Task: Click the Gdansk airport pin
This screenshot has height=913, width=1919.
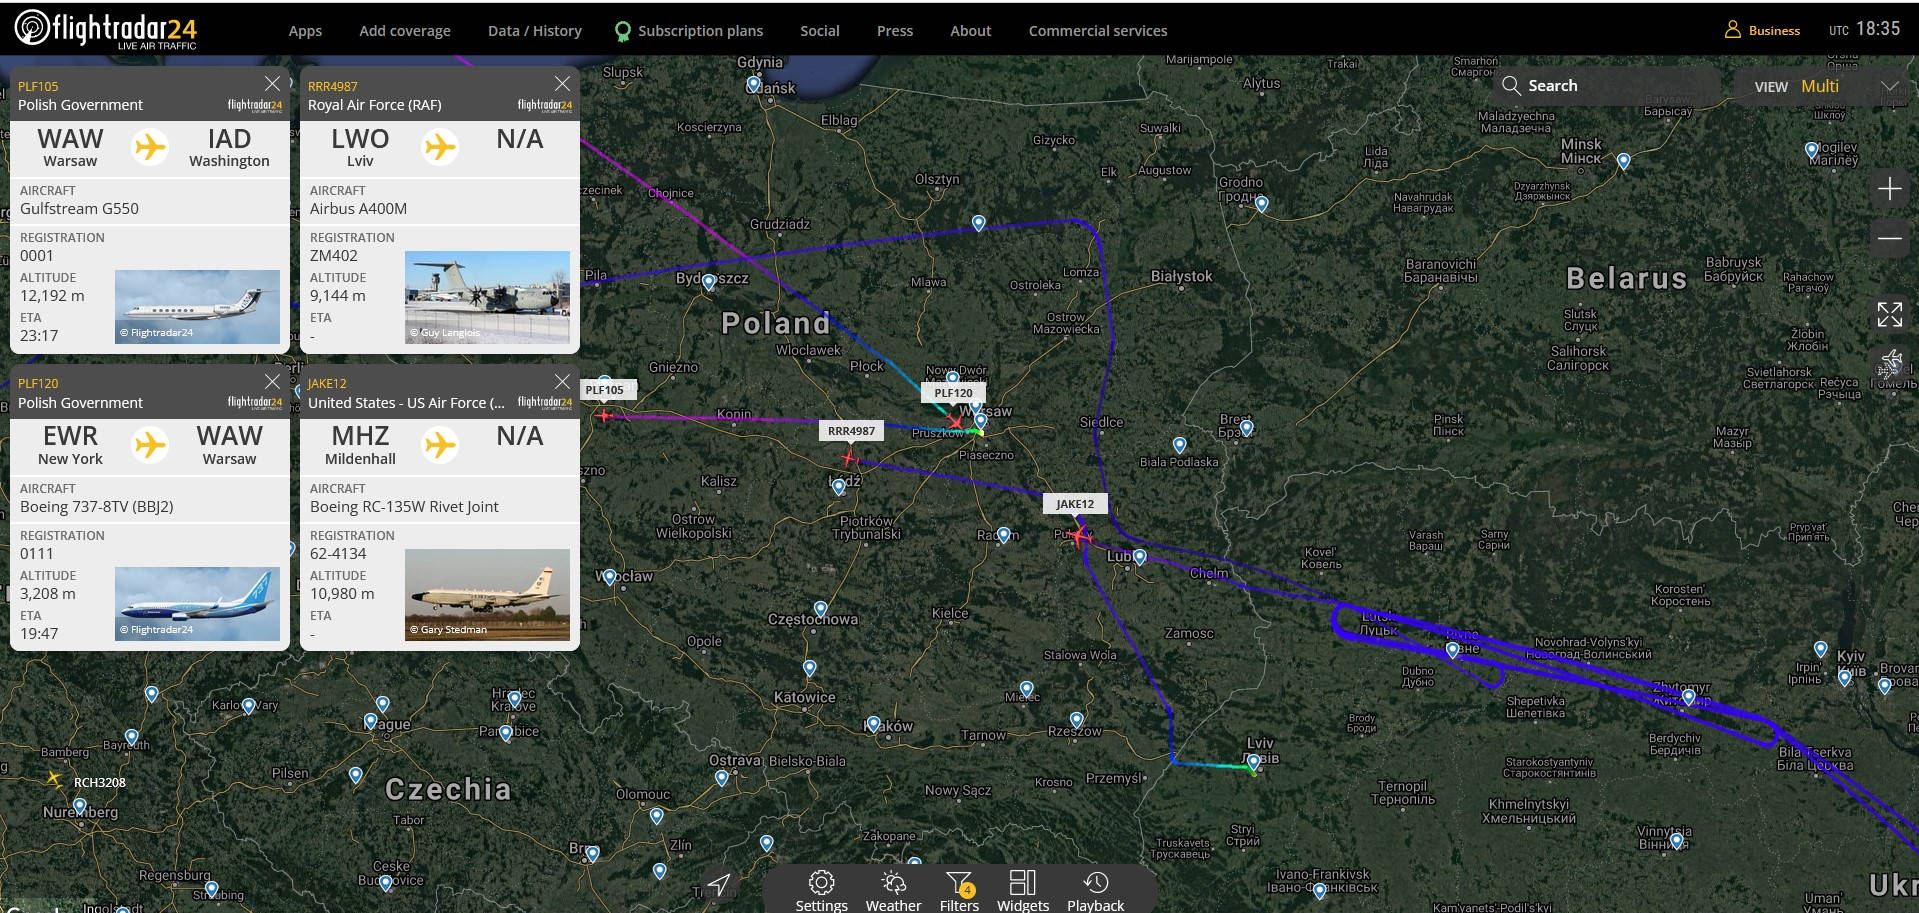Action: [x=753, y=85]
